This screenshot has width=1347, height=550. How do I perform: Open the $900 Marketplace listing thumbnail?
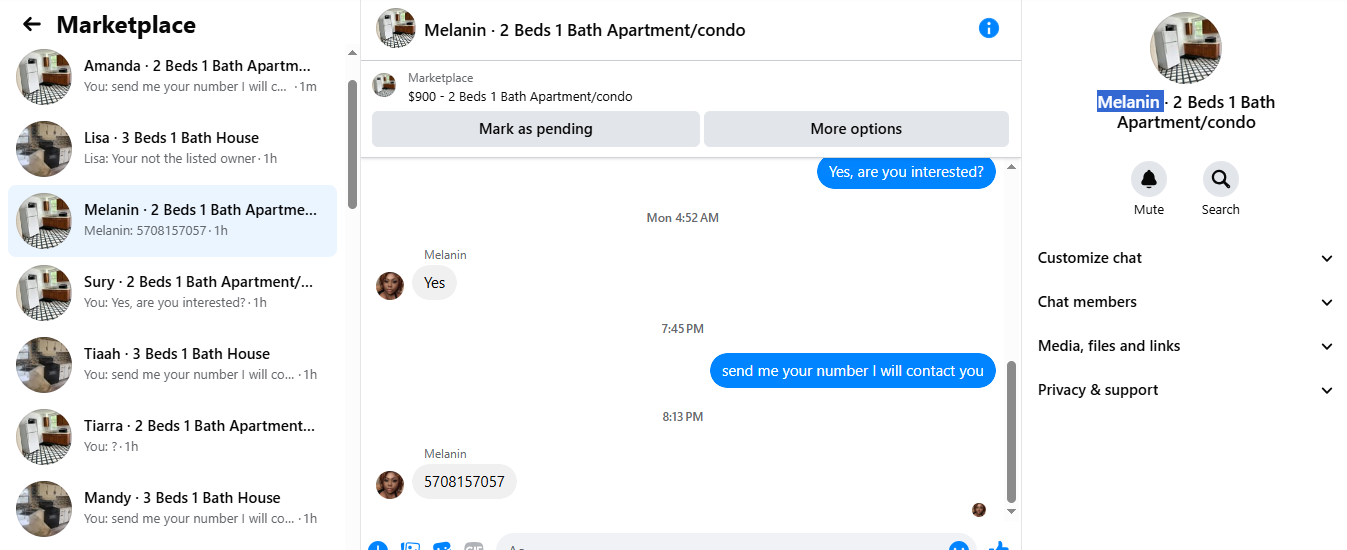pyautogui.click(x=384, y=86)
